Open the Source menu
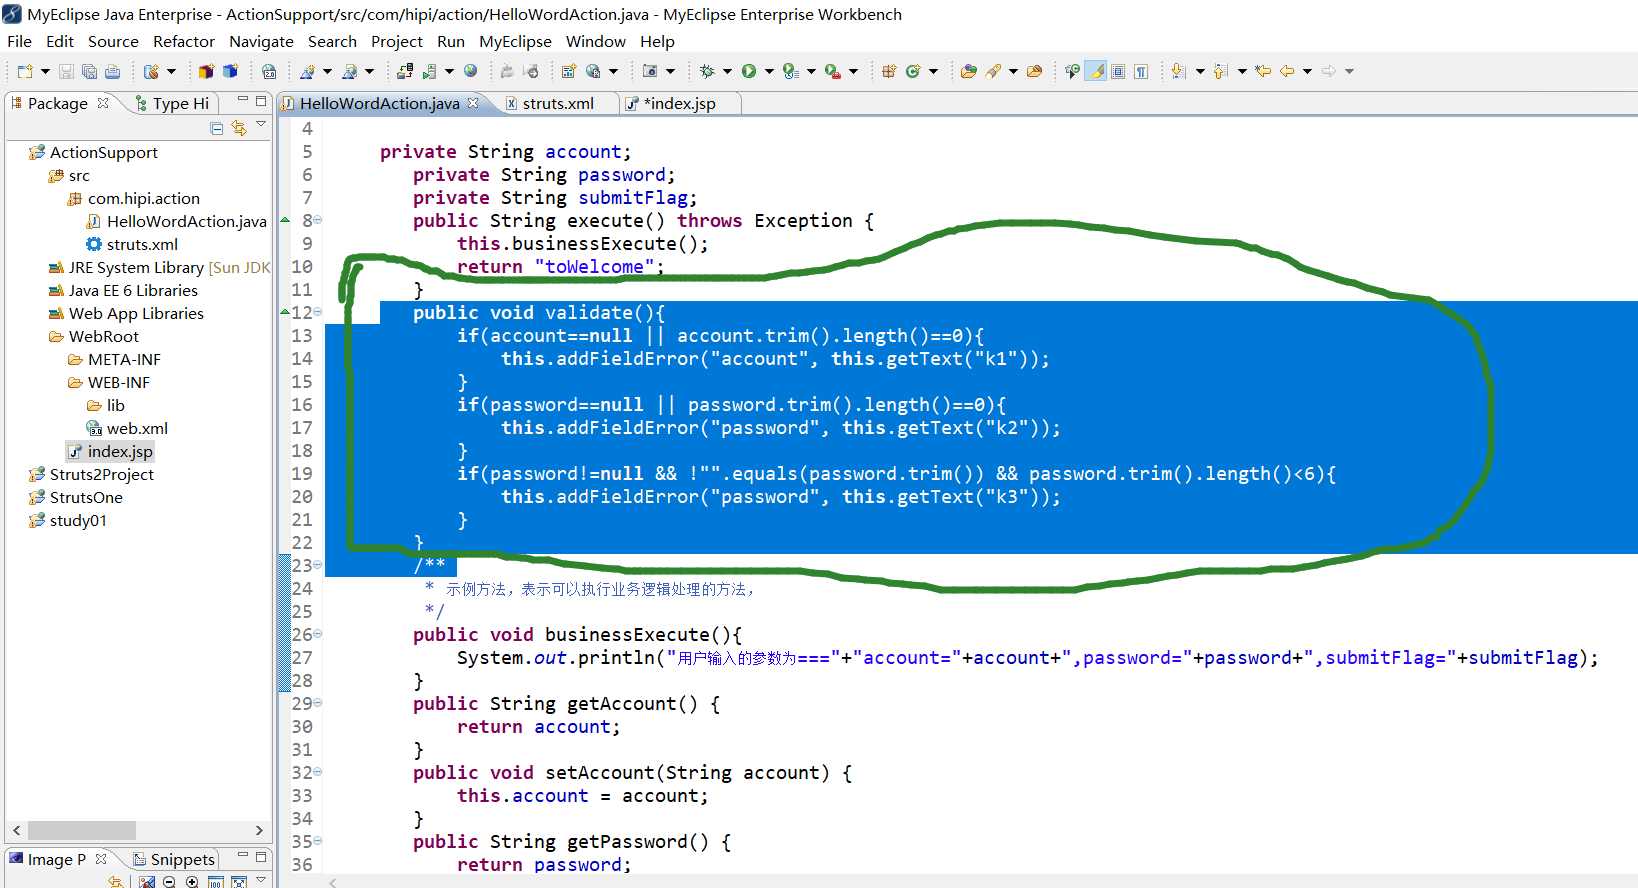1638x888 pixels. pyautogui.click(x=113, y=41)
